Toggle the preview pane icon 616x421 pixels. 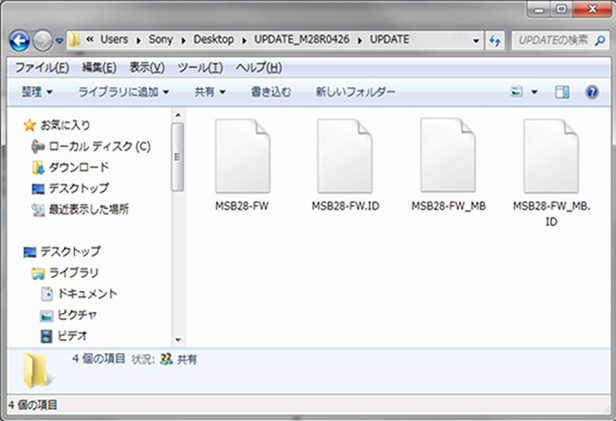562,92
